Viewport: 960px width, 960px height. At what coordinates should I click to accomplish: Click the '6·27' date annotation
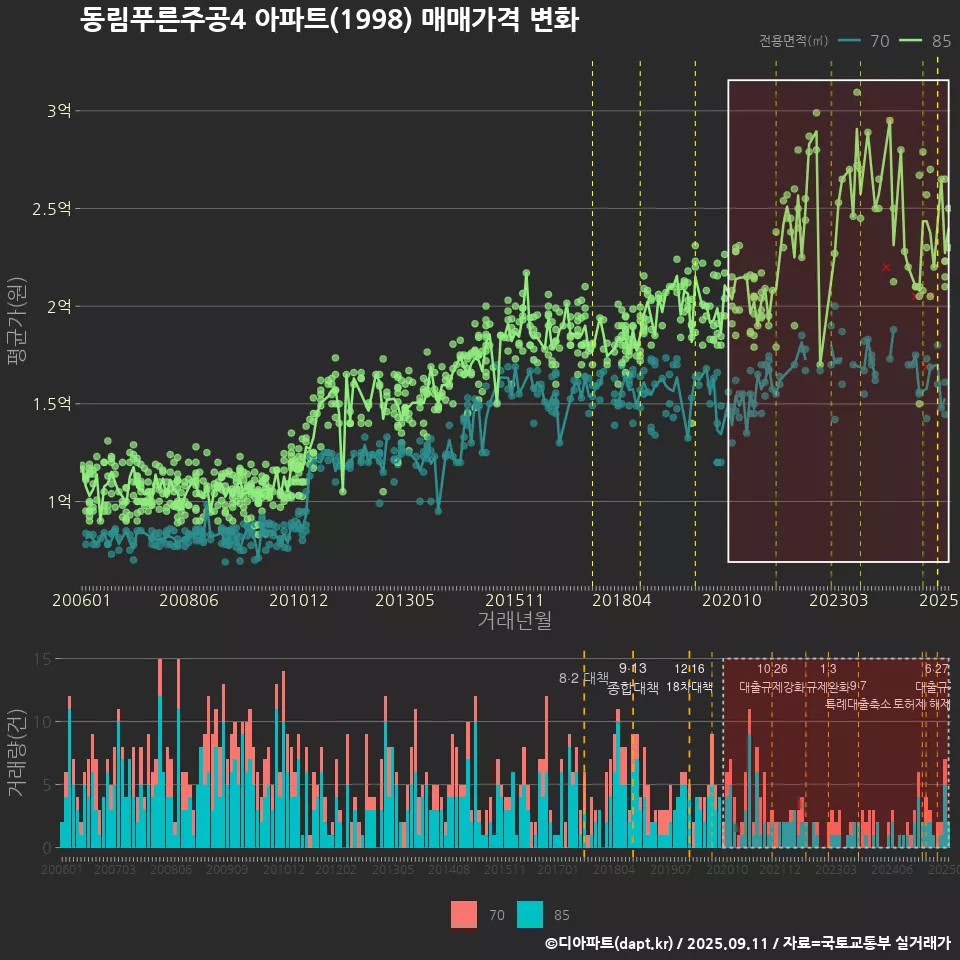(x=937, y=669)
